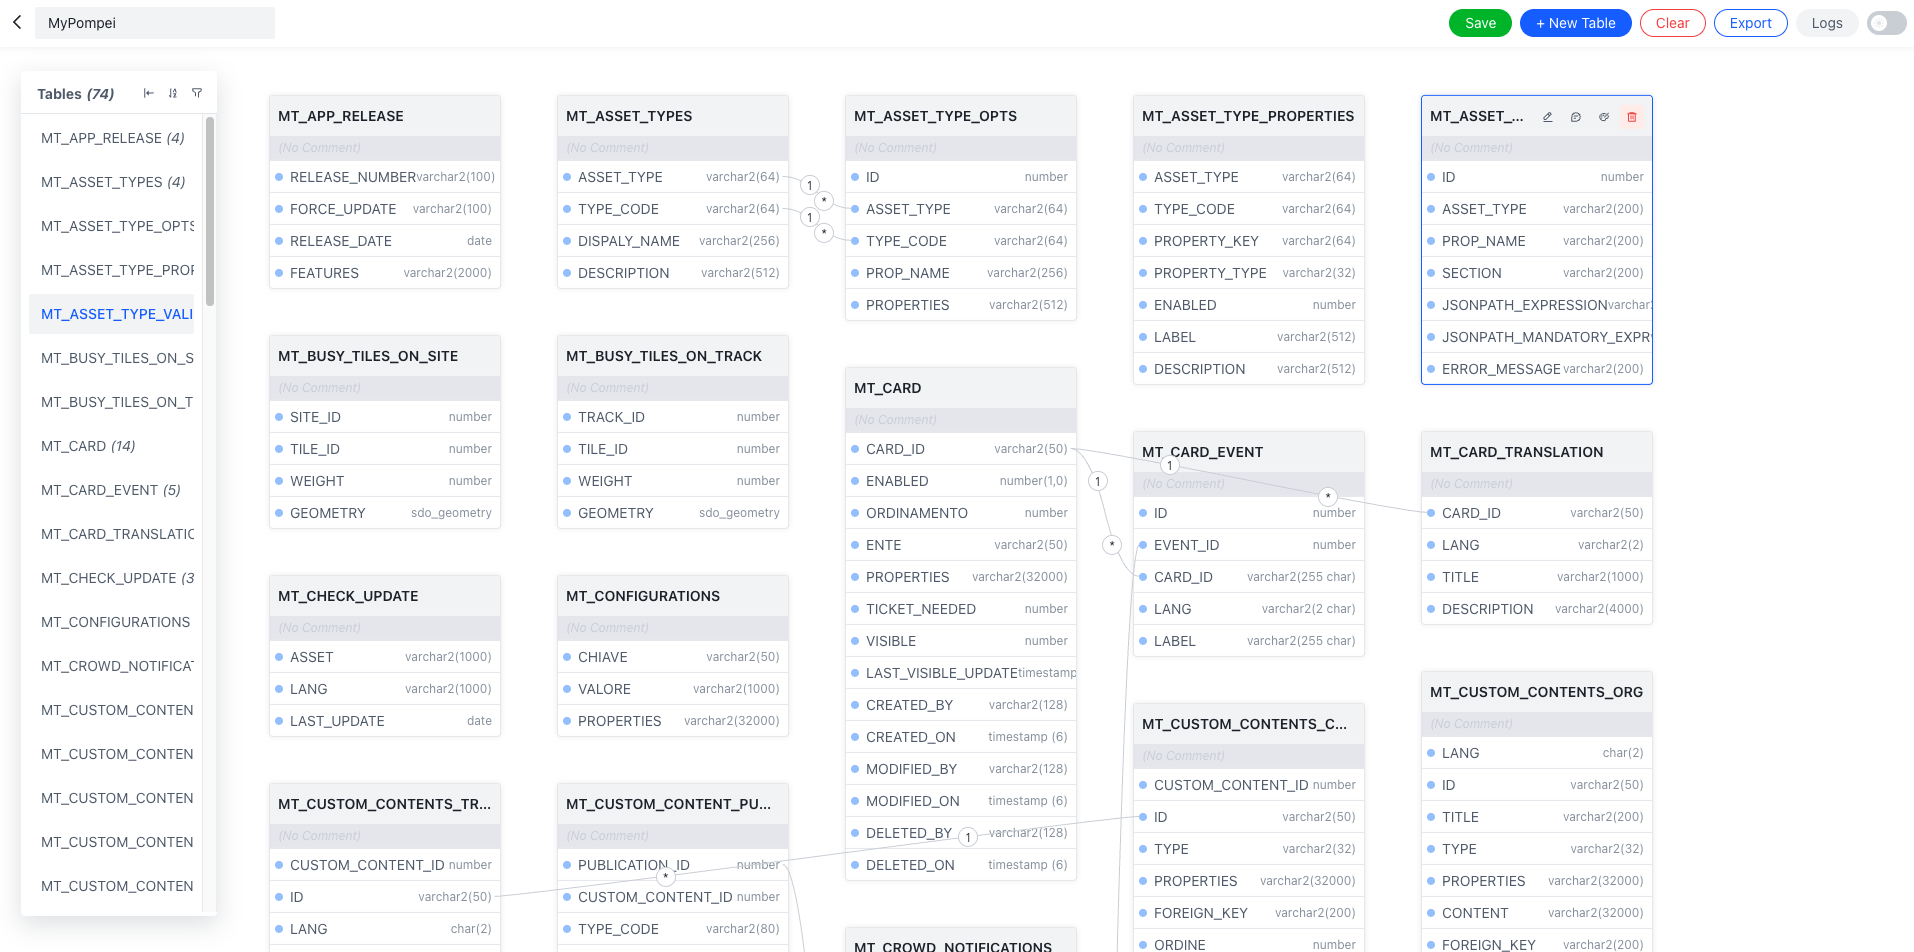This screenshot has height=952, width=1914.
Task: Filter the tables list using the funnel icon
Action: click(x=197, y=93)
